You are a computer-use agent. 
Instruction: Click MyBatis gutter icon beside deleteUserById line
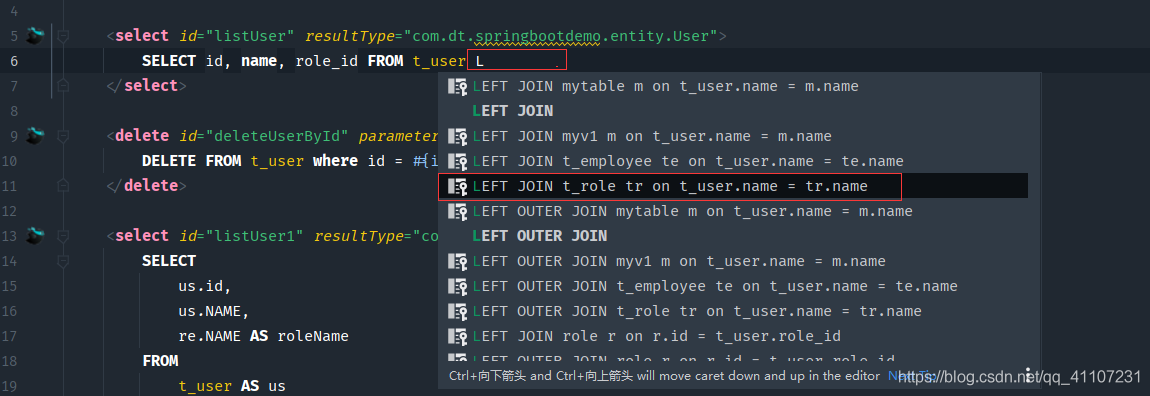(x=36, y=136)
